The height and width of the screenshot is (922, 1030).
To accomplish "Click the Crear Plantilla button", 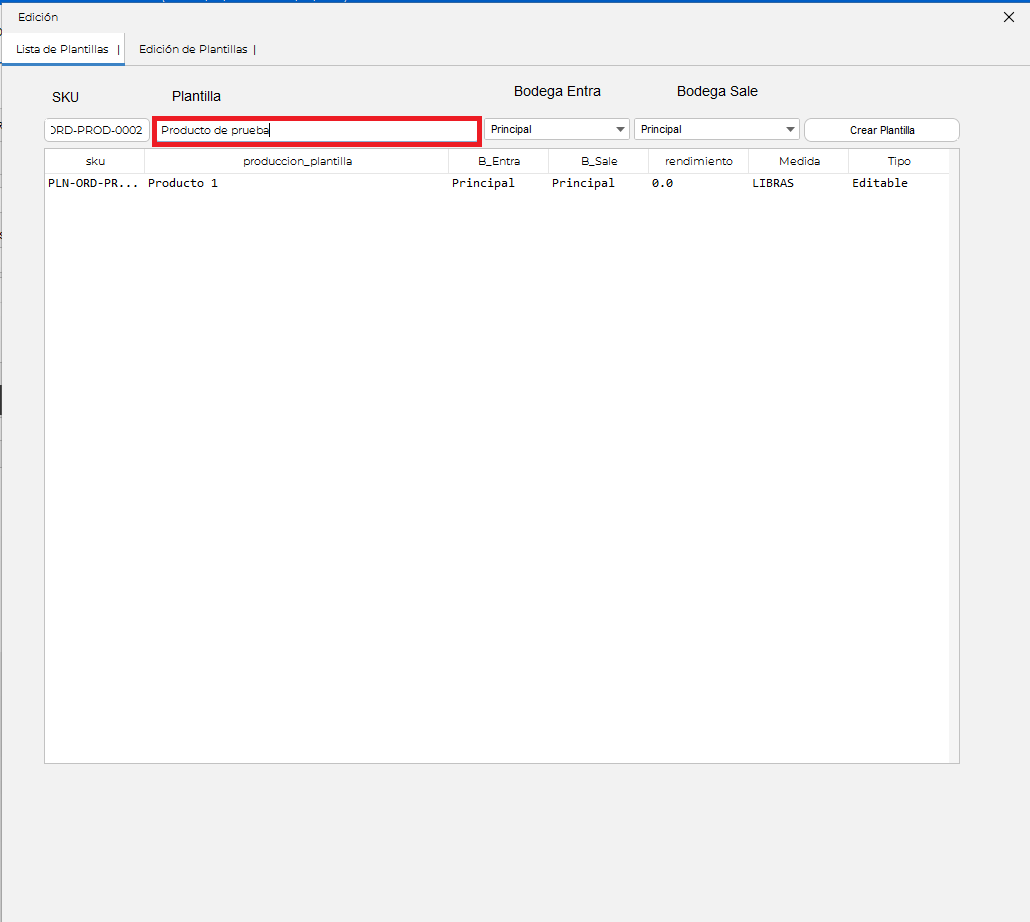I will (882, 130).
